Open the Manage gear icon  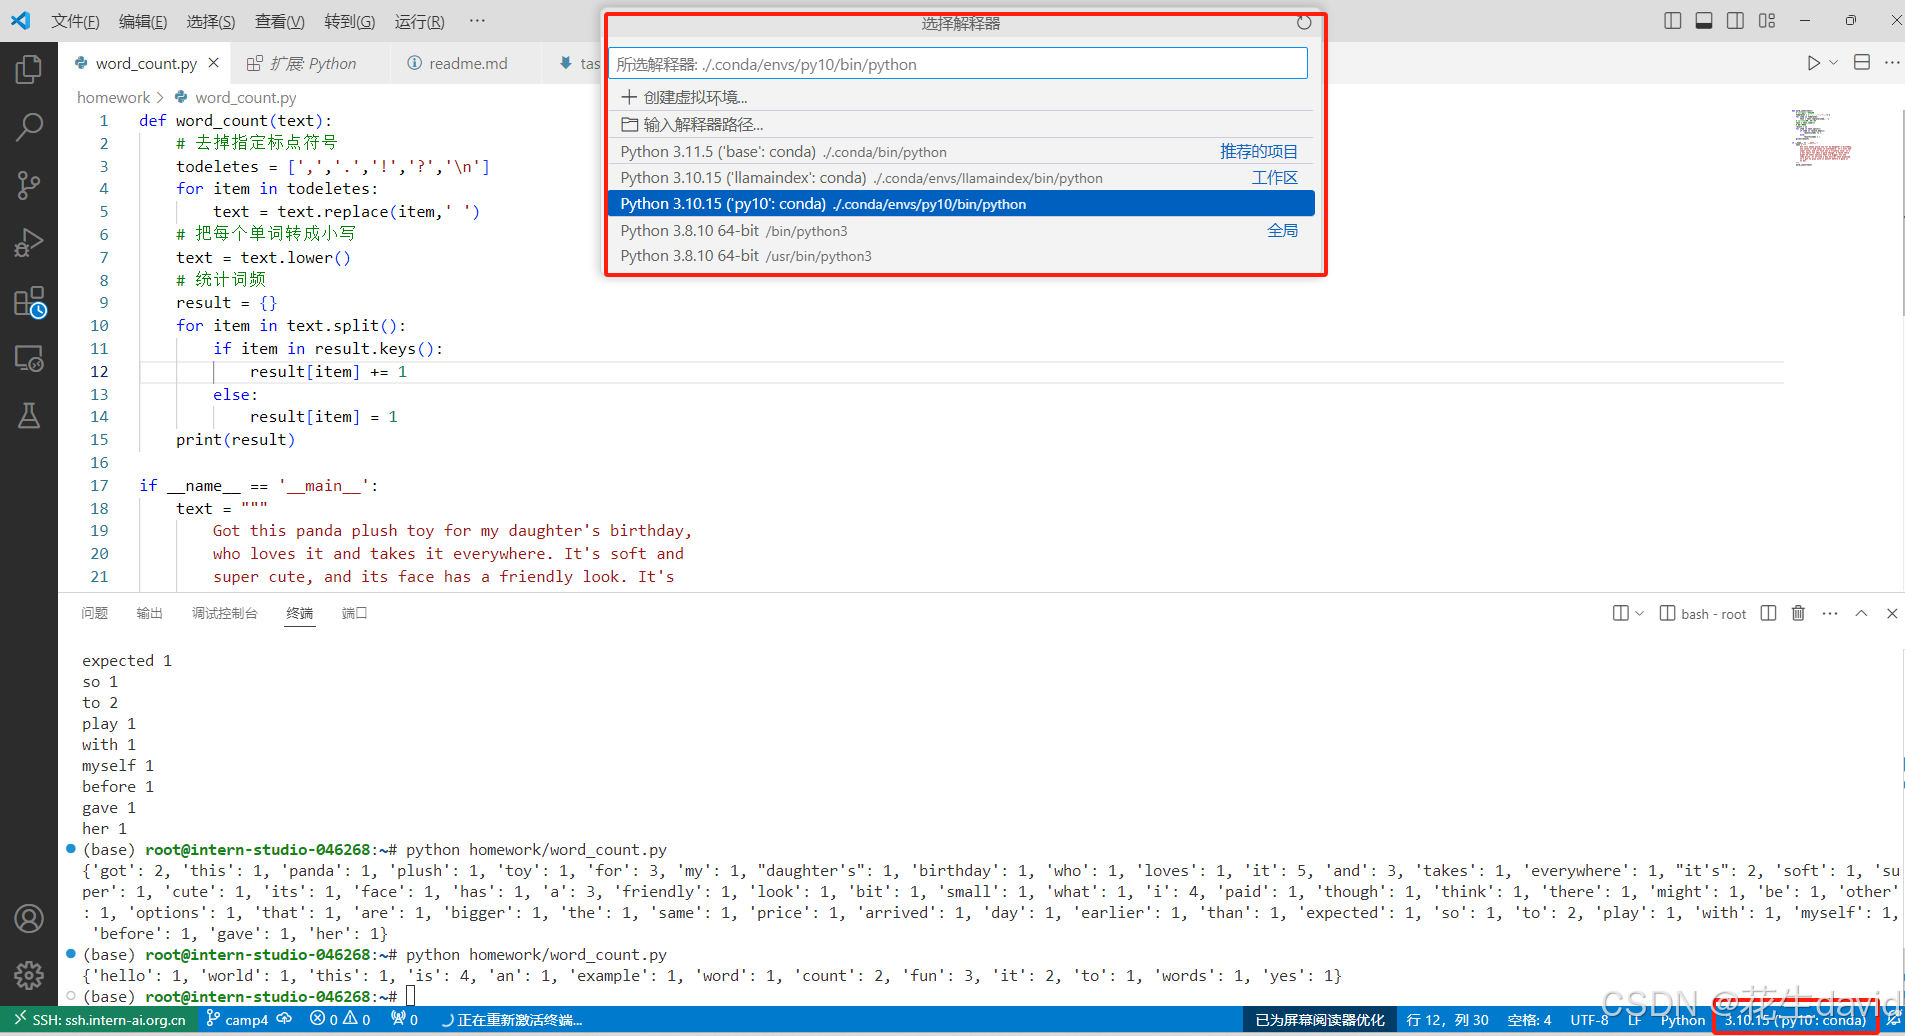tap(29, 975)
